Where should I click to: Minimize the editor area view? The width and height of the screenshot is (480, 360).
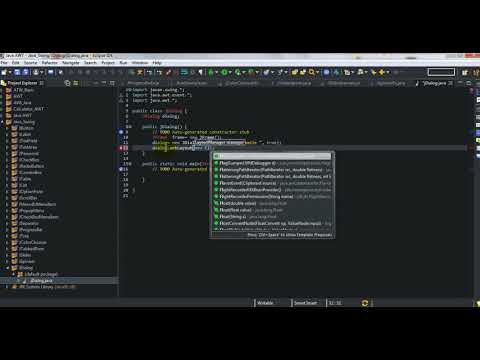[x=460, y=83]
